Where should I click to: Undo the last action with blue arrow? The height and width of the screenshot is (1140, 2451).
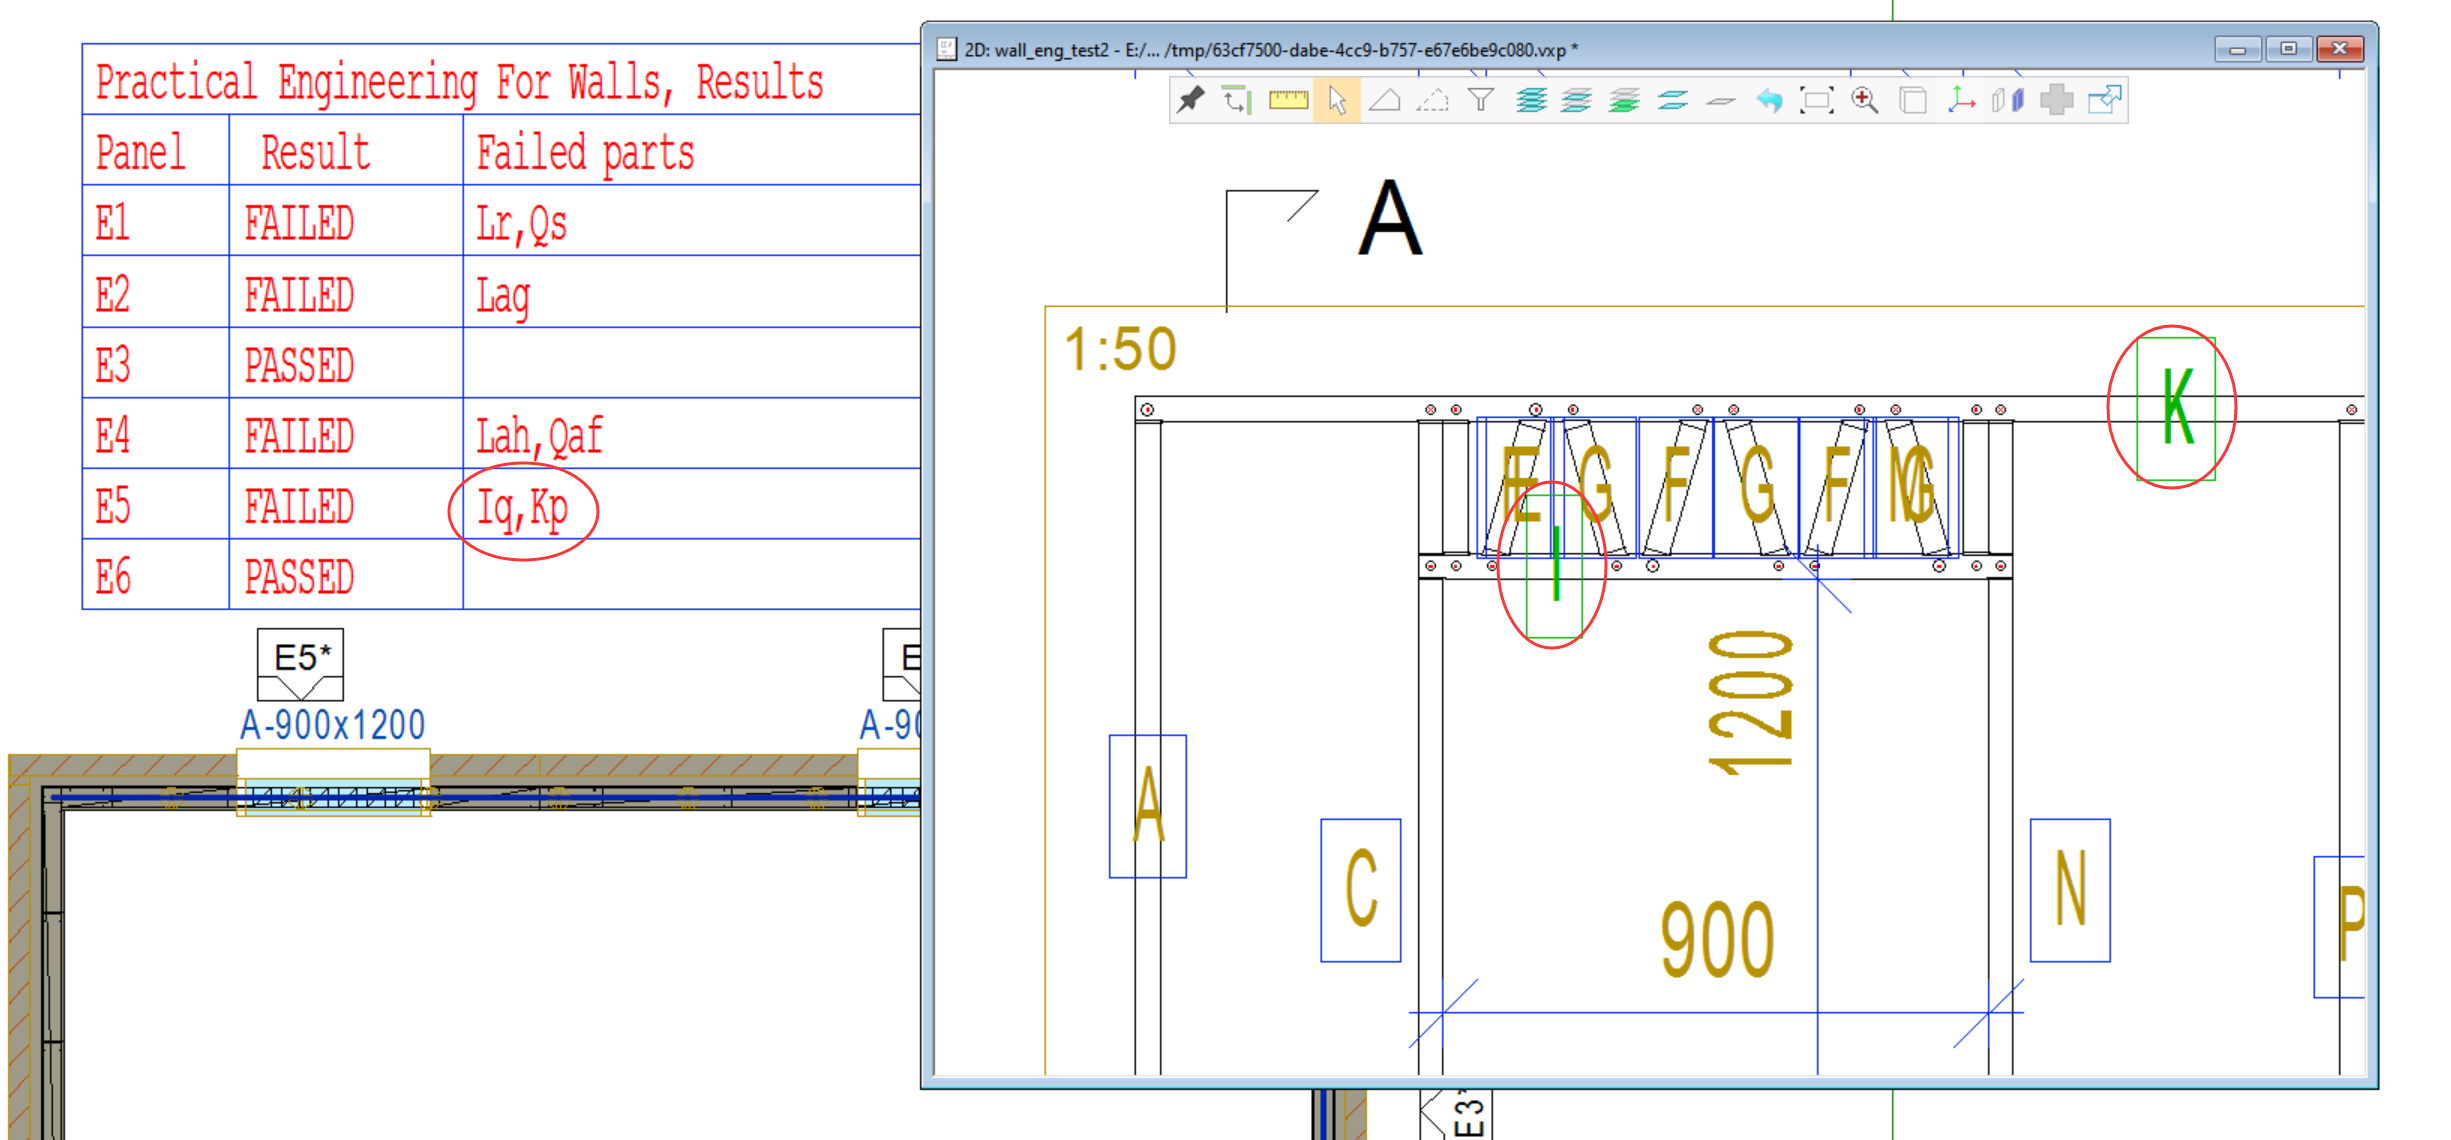pyautogui.click(x=1768, y=100)
